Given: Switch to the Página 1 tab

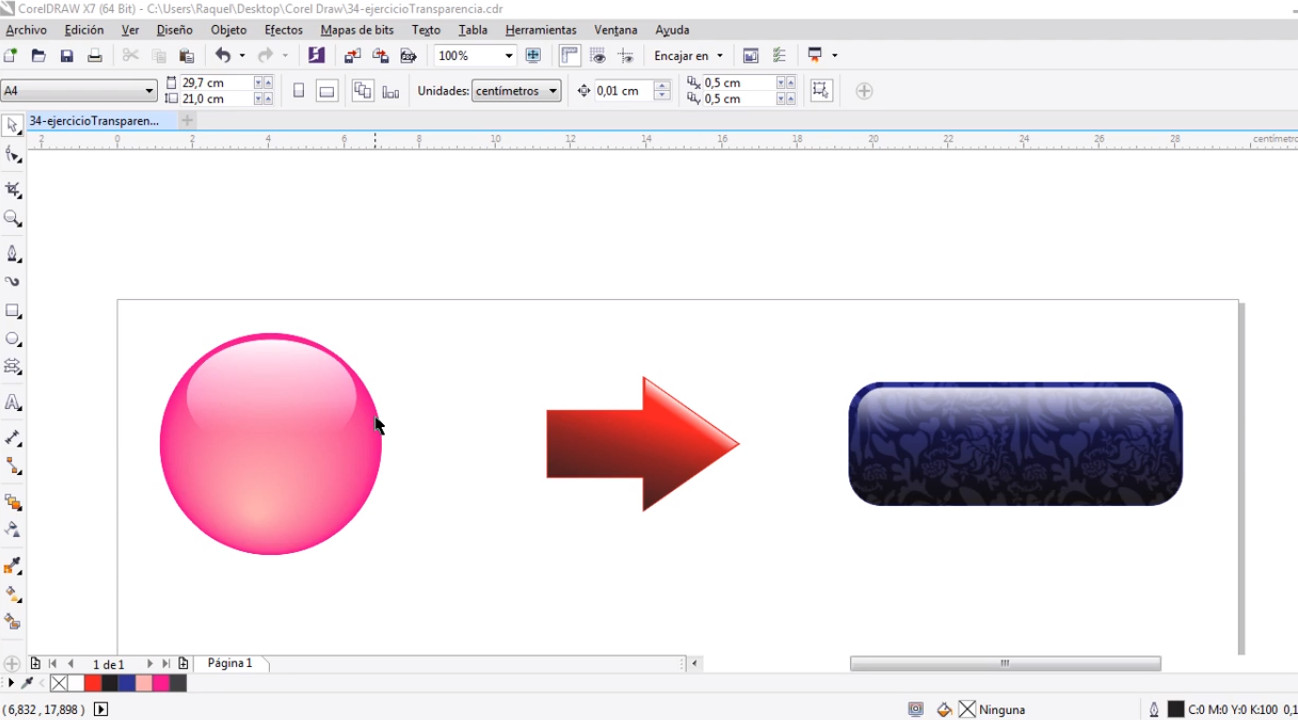Looking at the screenshot, I should tap(229, 662).
